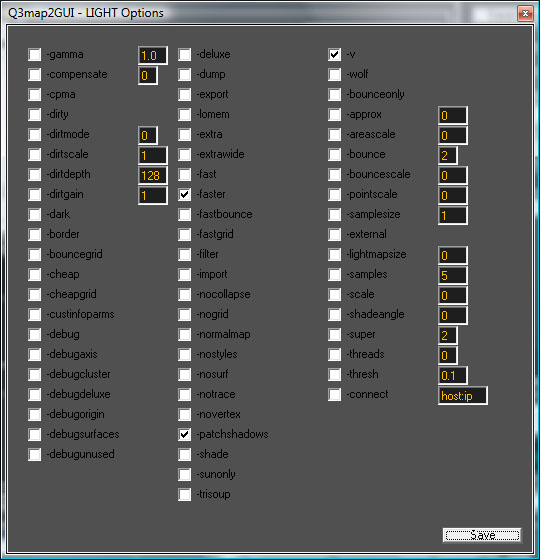Check the -lomem checkbox

tap(185, 115)
